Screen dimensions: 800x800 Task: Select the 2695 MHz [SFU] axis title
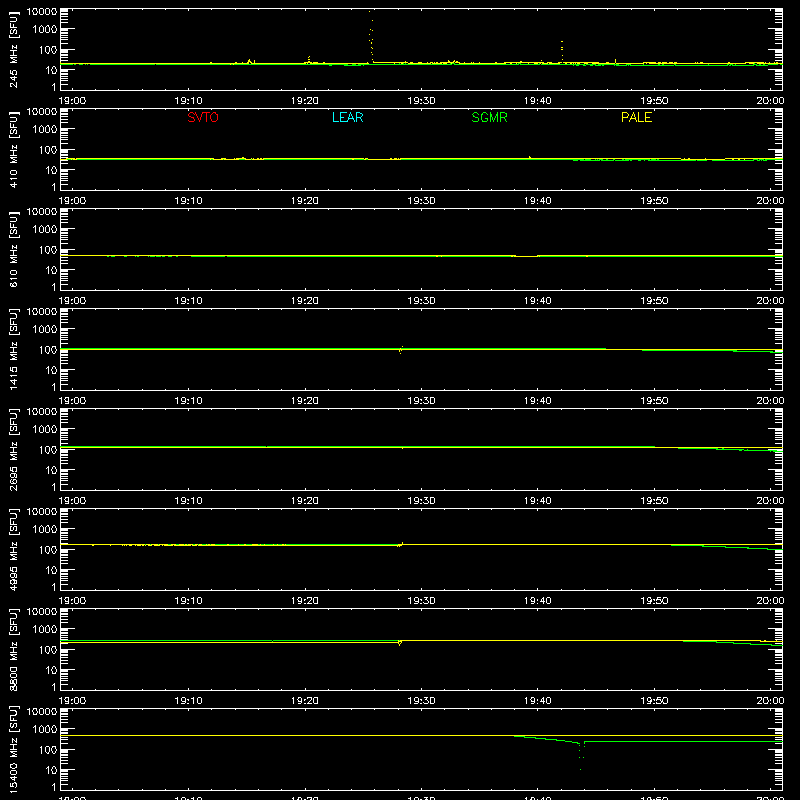[x=13, y=450]
